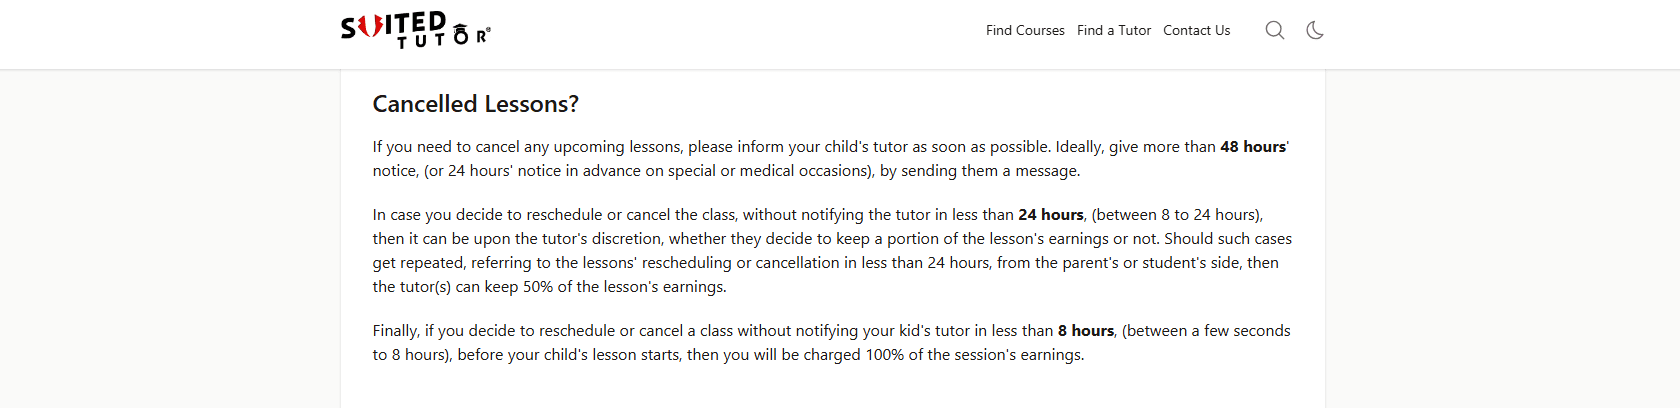Click the word "Finally" in last paragraph

[395, 331]
